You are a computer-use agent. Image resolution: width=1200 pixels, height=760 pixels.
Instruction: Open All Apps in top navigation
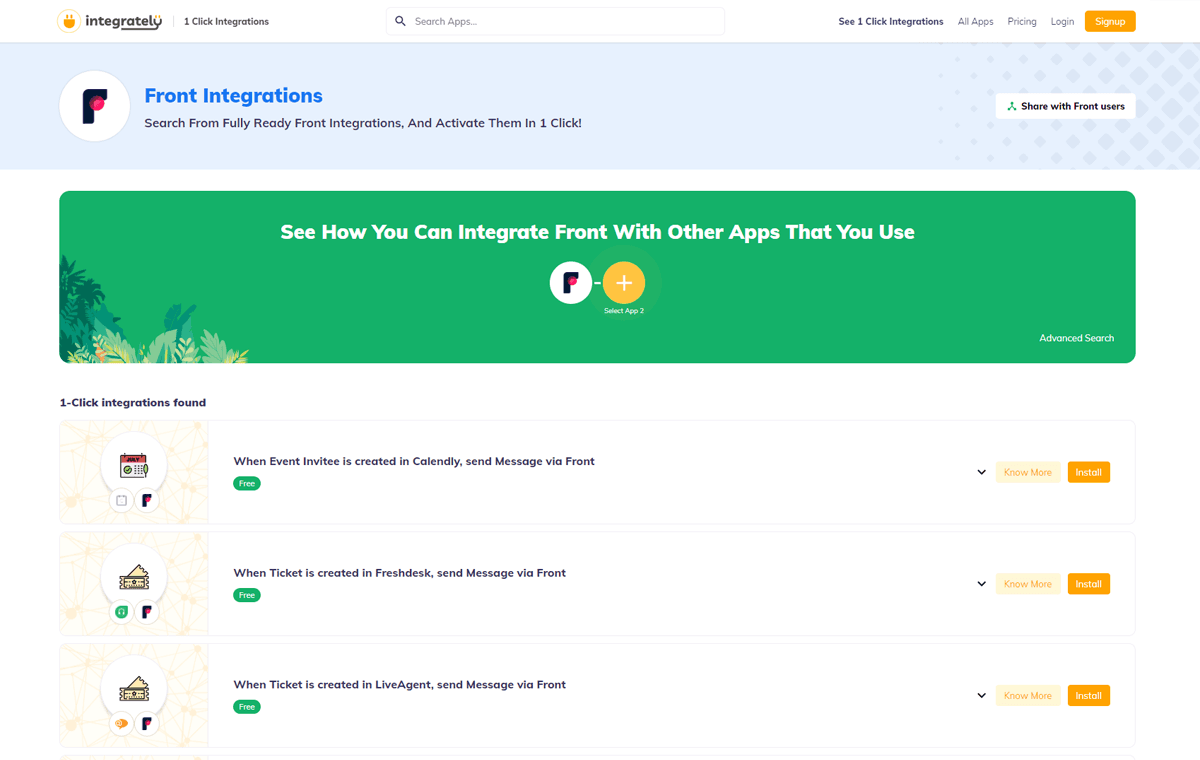(x=976, y=21)
